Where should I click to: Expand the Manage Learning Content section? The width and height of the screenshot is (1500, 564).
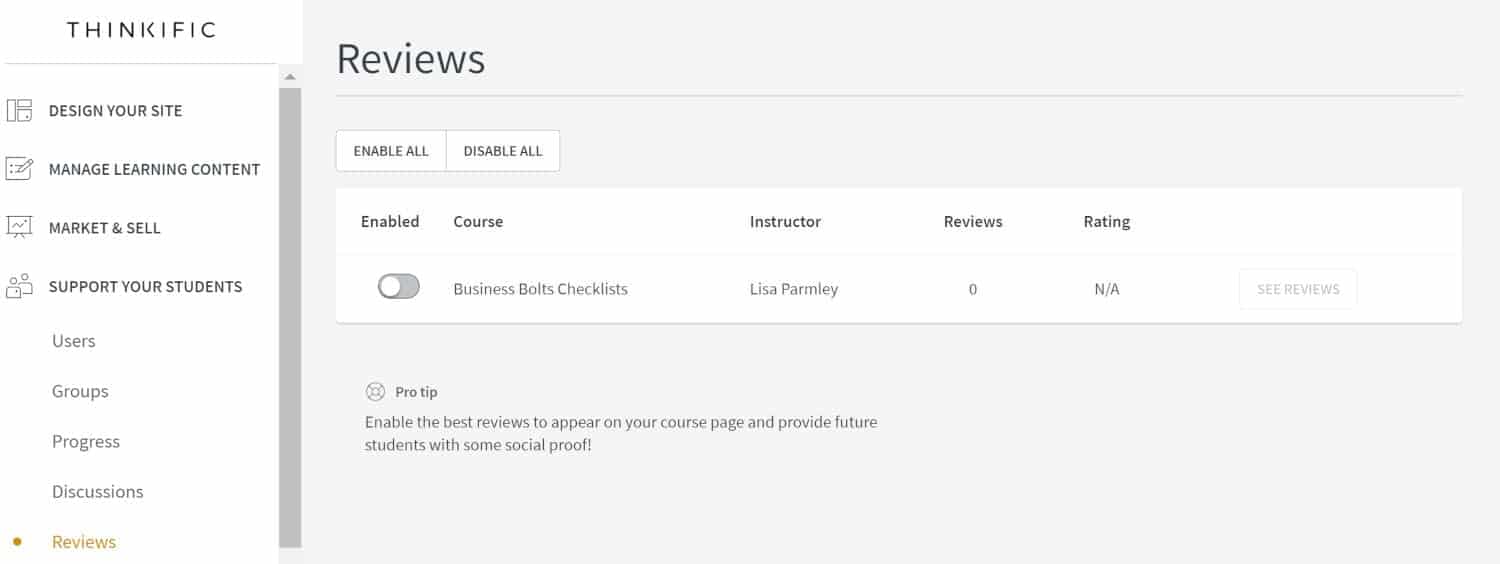click(x=154, y=169)
